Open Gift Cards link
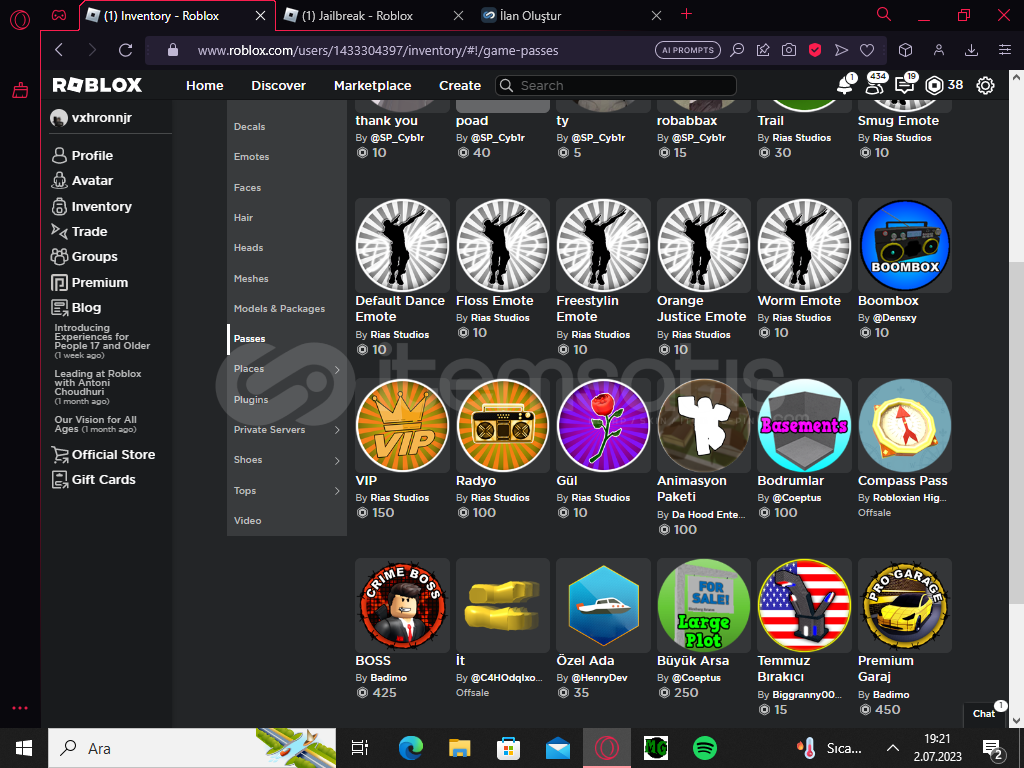The height and width of the screenshot is (768, 1024). click(93, 479)
